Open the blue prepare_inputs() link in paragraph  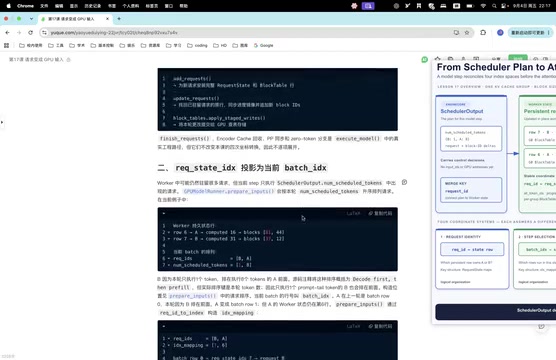[193, 296]
